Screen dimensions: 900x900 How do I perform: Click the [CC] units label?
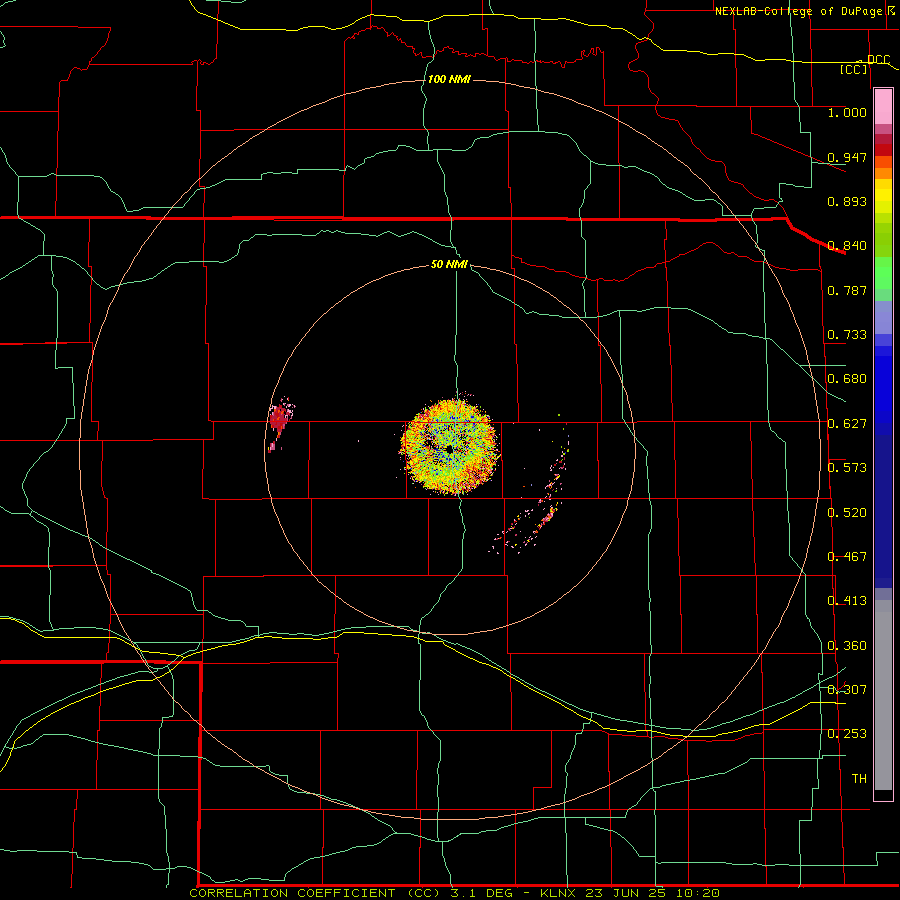point(854,69)
